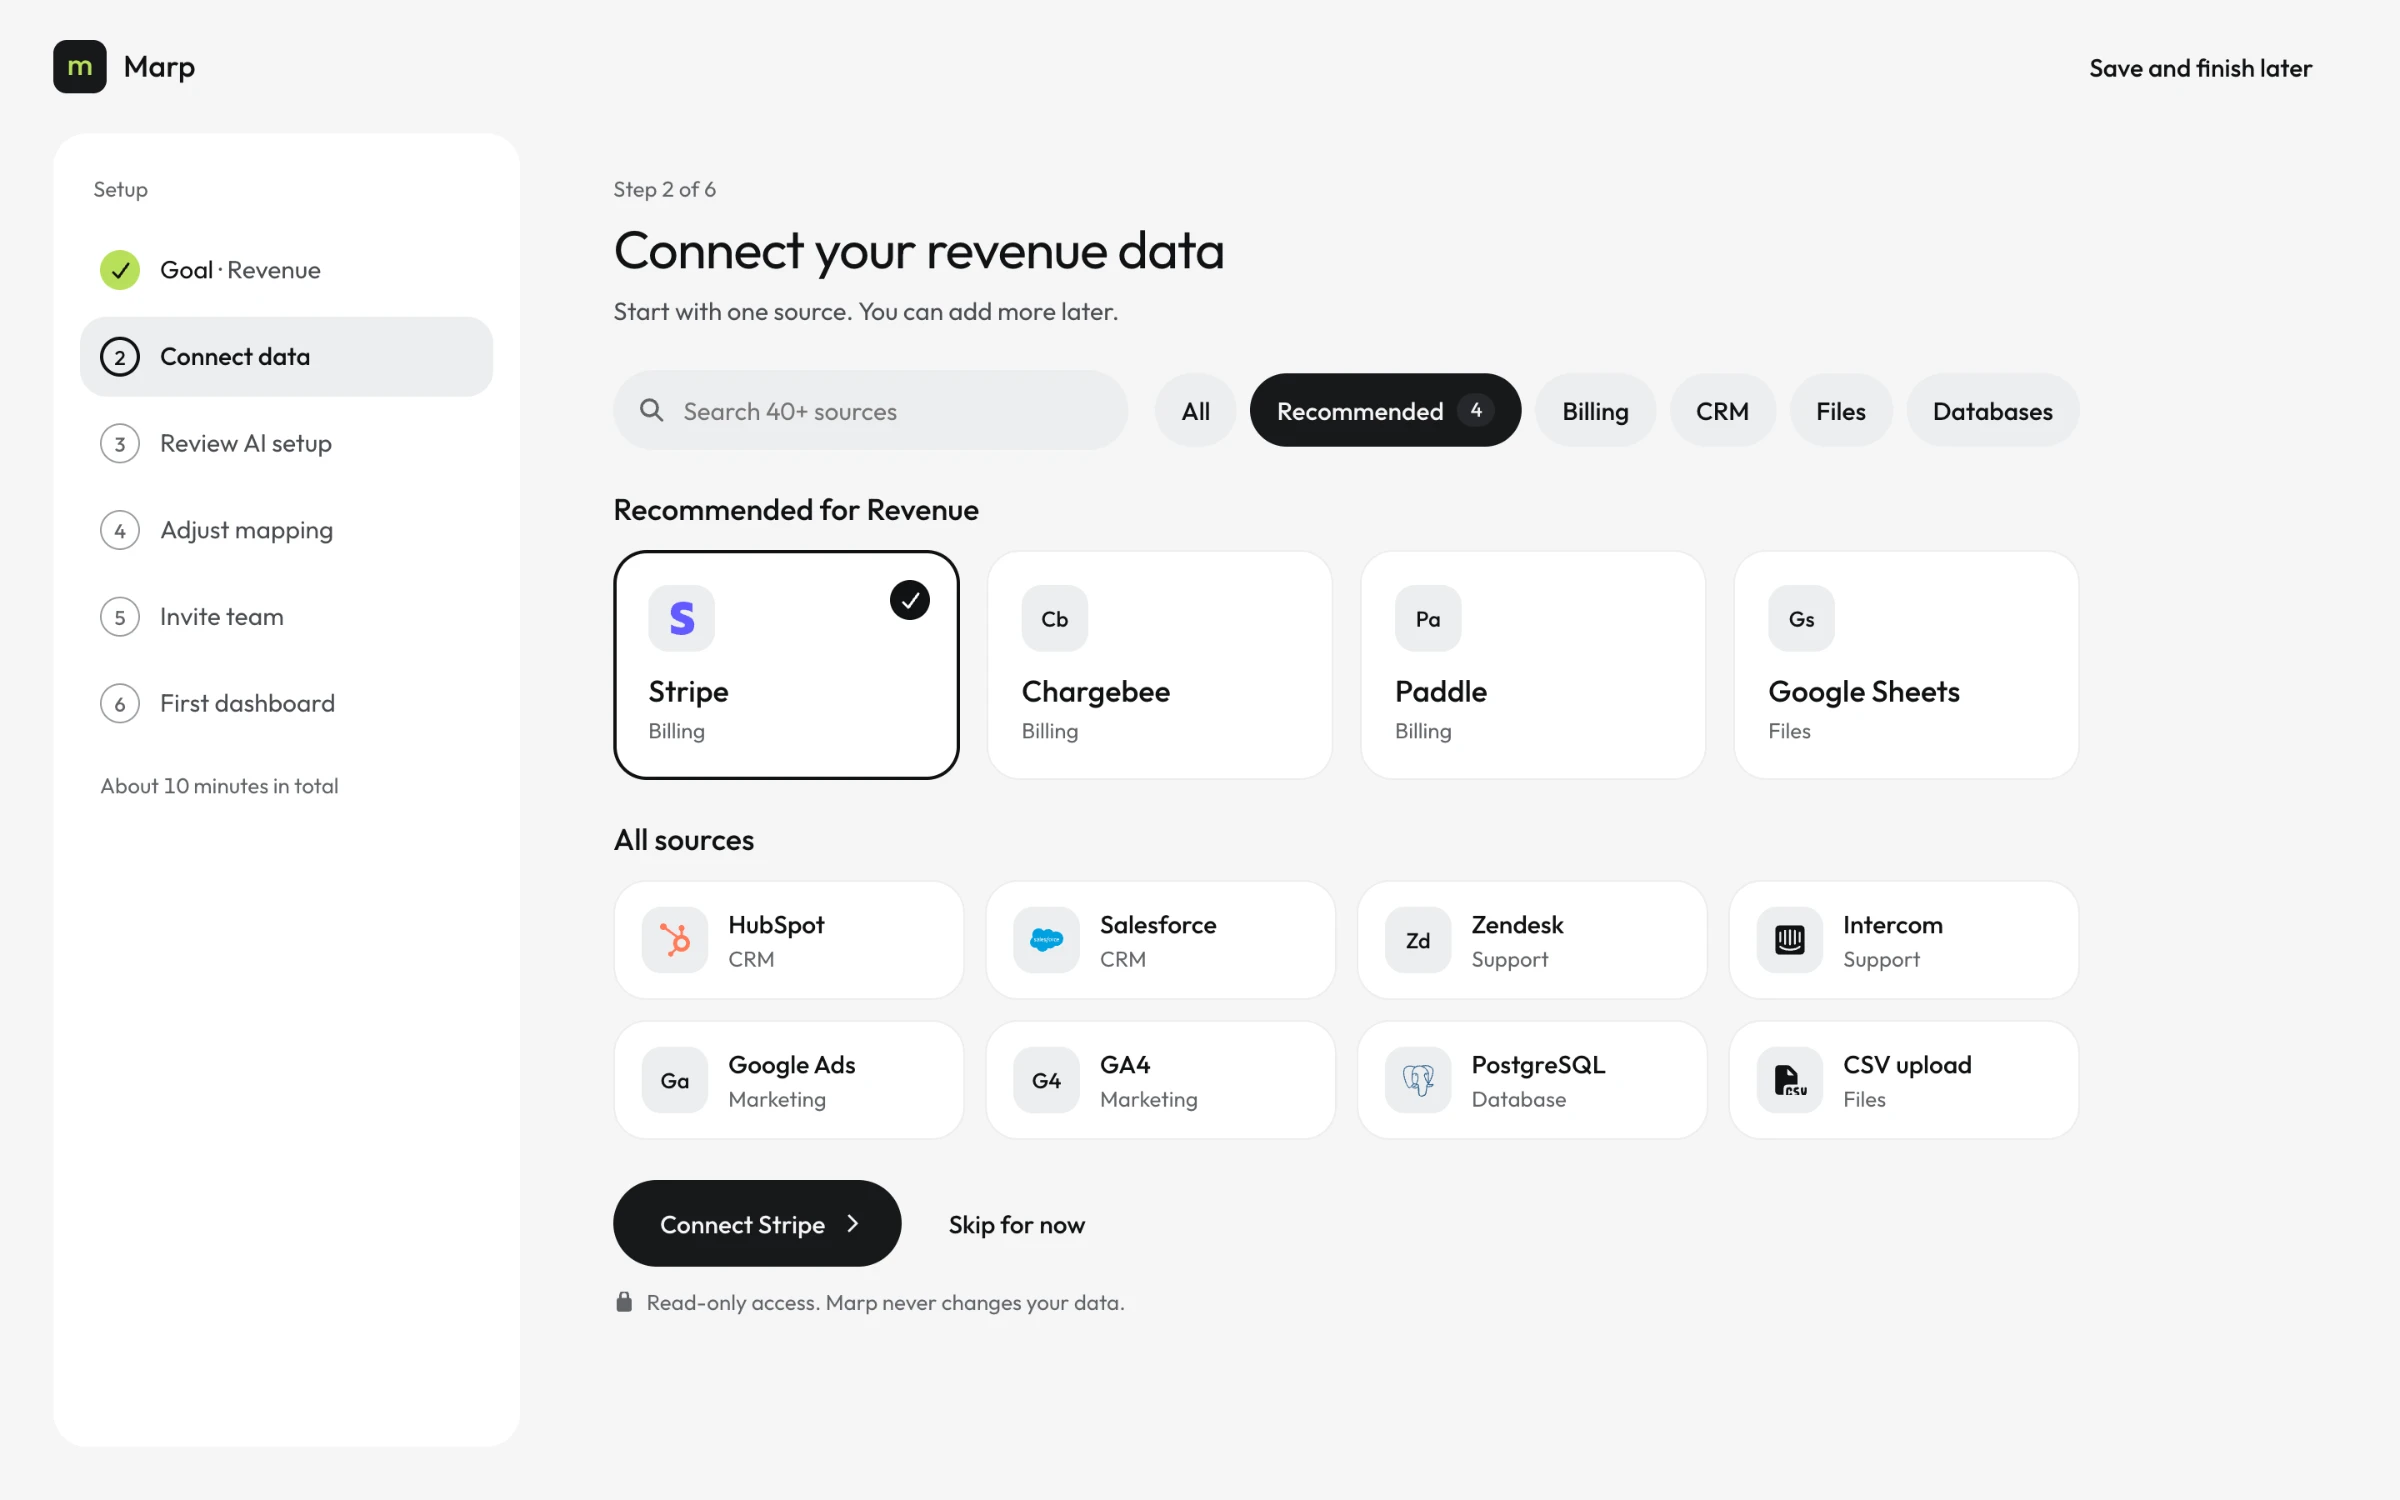Click the GA4 G4 icon

(x=1046, y=1080)
